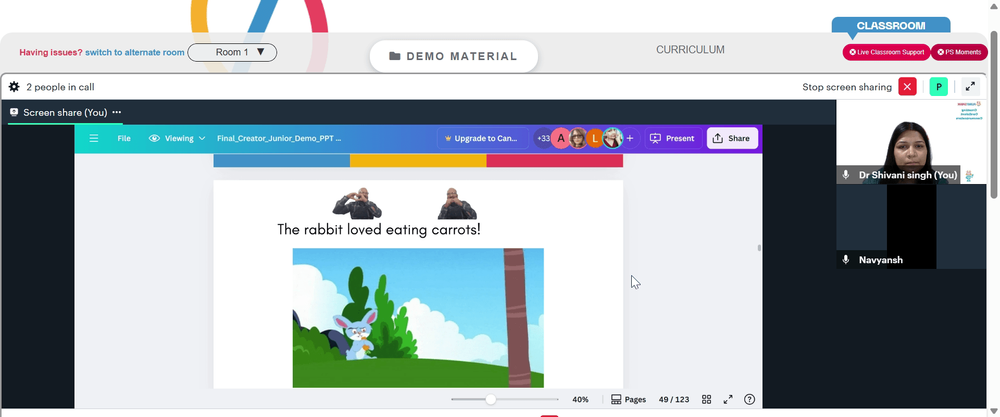
Task: Expand the Viewing mode dropdown
Action: 177,138
